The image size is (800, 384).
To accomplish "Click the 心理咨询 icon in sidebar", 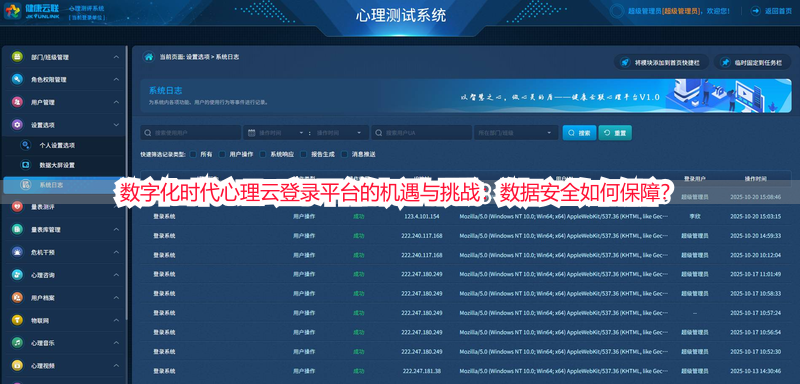I will click(17, 275).
